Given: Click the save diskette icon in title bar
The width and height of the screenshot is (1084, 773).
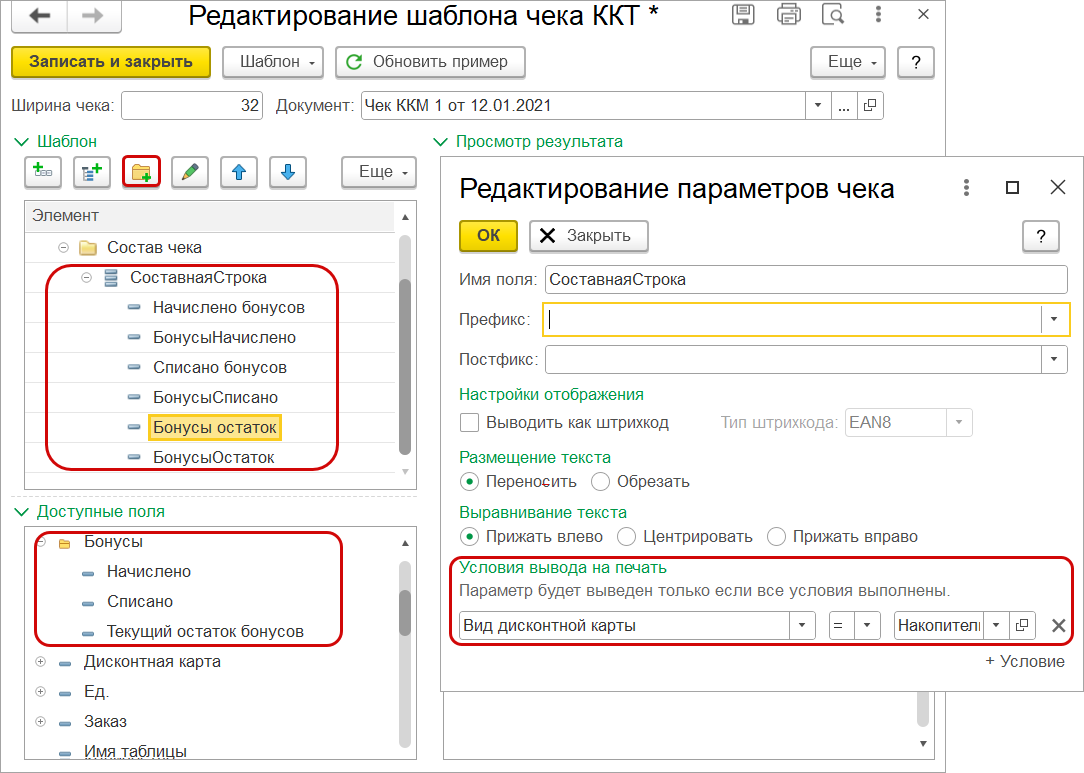Looking at the screenshot, I should click(743, 14).
